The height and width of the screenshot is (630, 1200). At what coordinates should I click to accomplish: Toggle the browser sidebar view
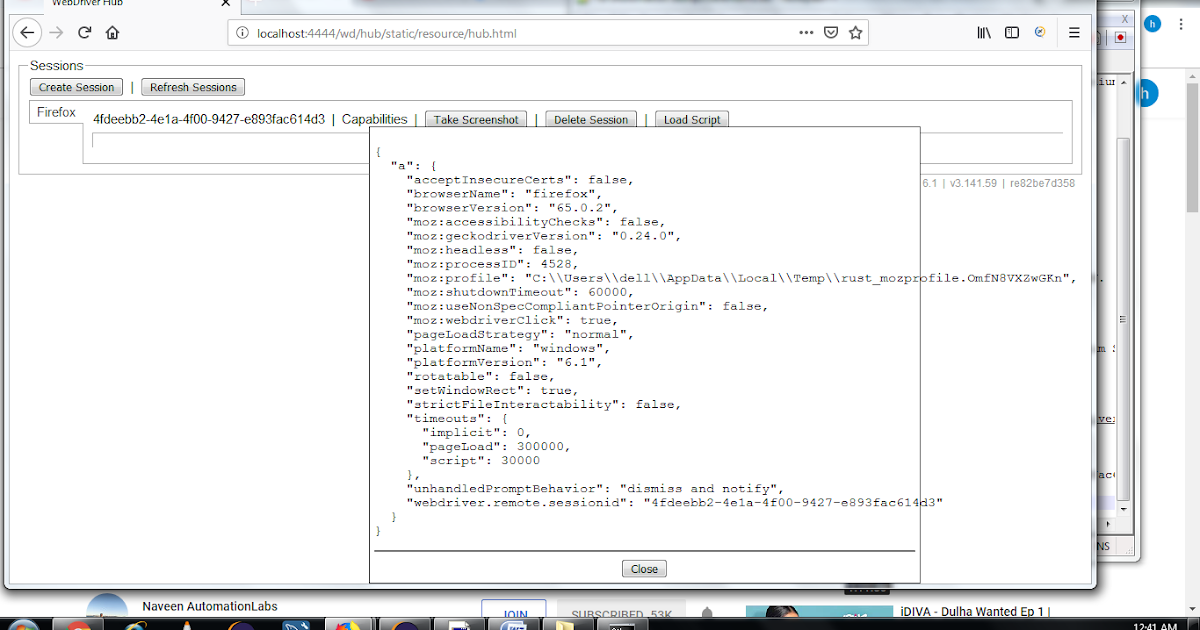coord(1011,32)
